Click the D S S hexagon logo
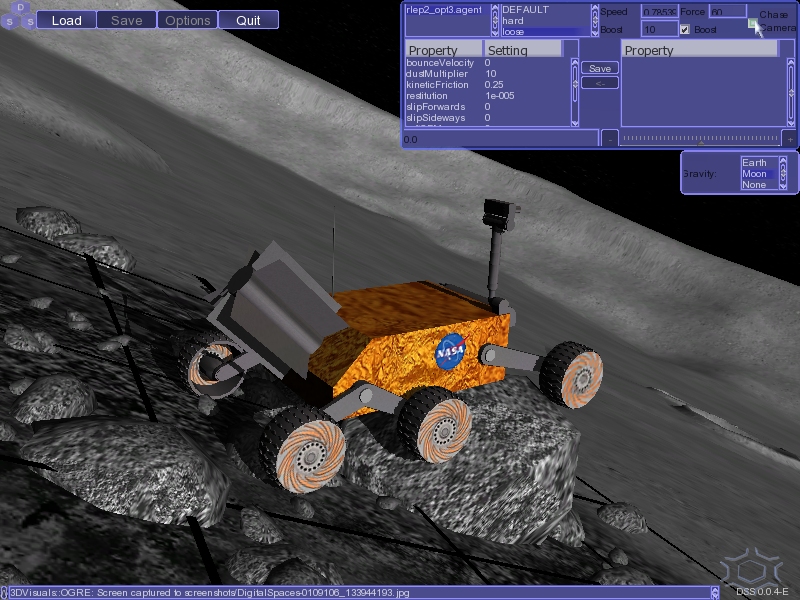This screenshot has width=800, height=600. [x=18, y=15]
